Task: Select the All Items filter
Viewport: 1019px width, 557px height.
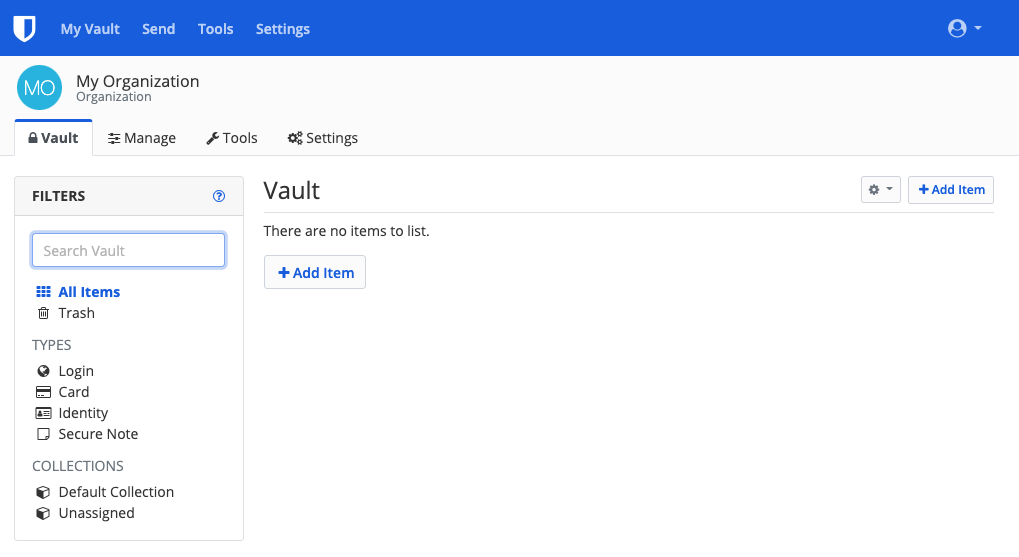Action: click(x=89, y=292)
